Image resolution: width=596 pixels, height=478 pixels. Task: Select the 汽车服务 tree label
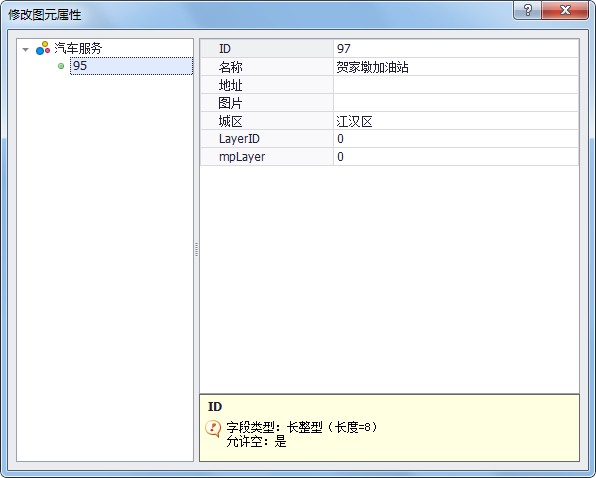click(x=78, y=48)
